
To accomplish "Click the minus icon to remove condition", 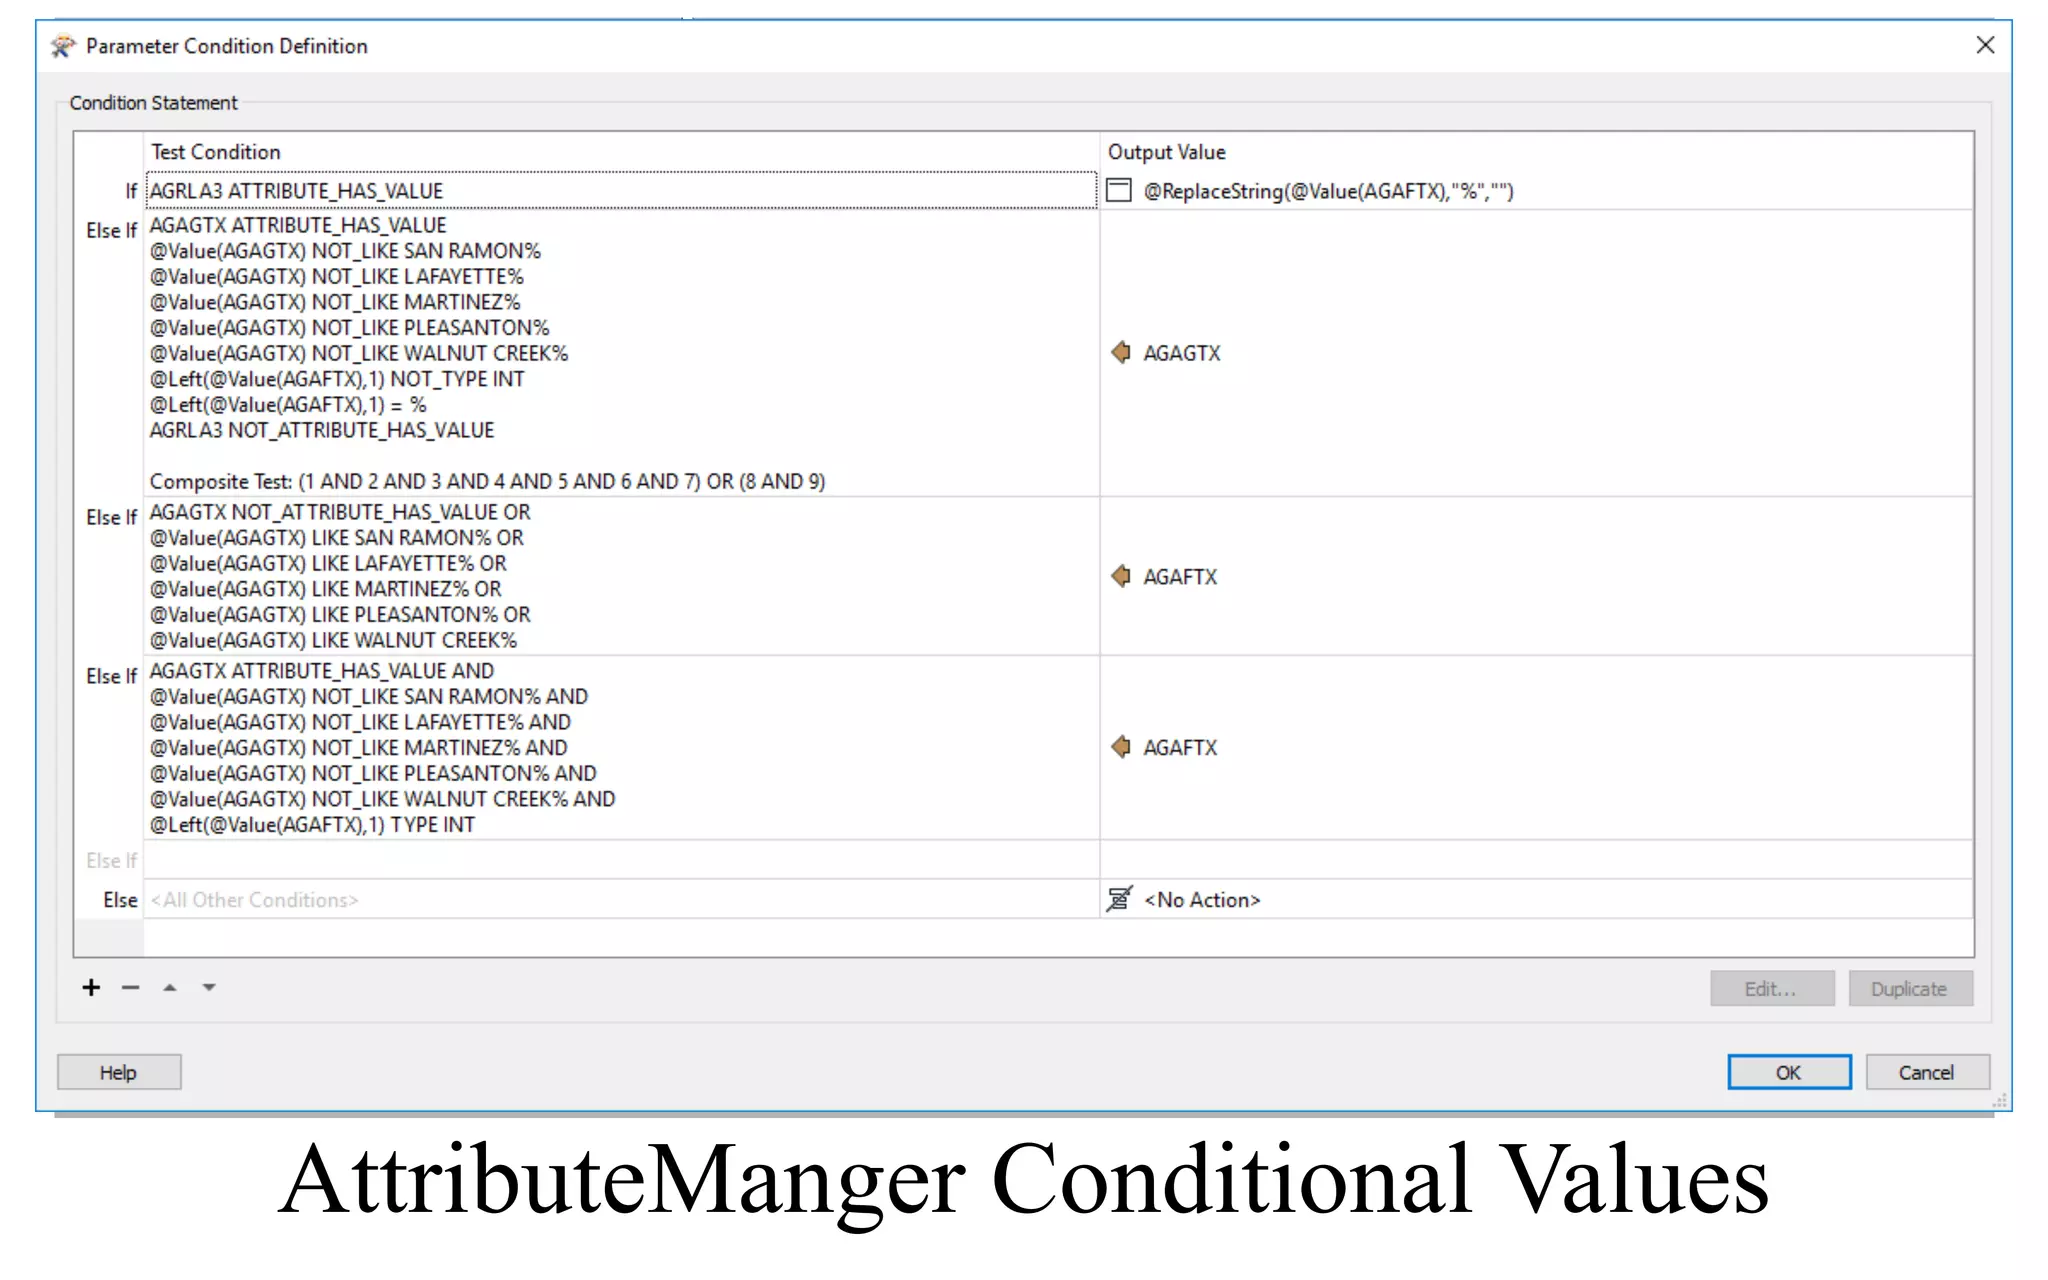I will [130, 988].
